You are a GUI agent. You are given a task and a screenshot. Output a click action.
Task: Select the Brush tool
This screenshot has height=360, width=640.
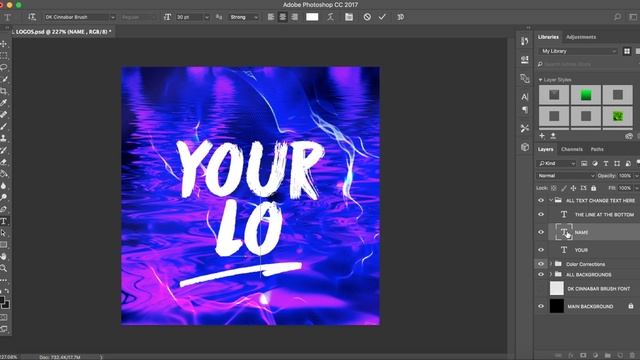[x=4, y=127]
